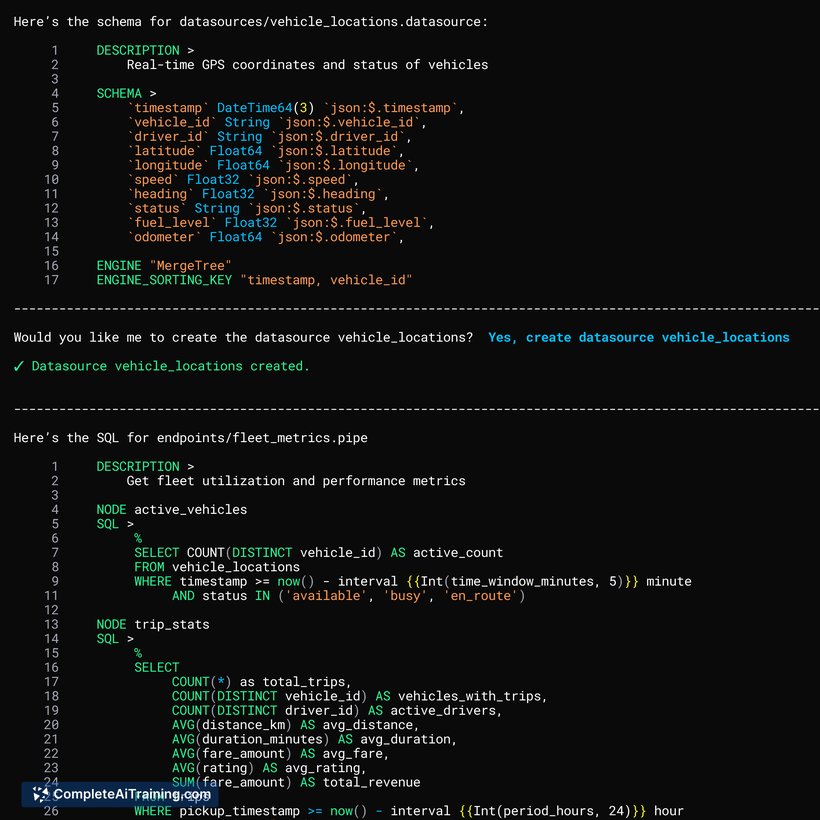Choose "Yes, create datasource vehicle_locations" option
The image size is (820, 820).
tap(639, 337)
